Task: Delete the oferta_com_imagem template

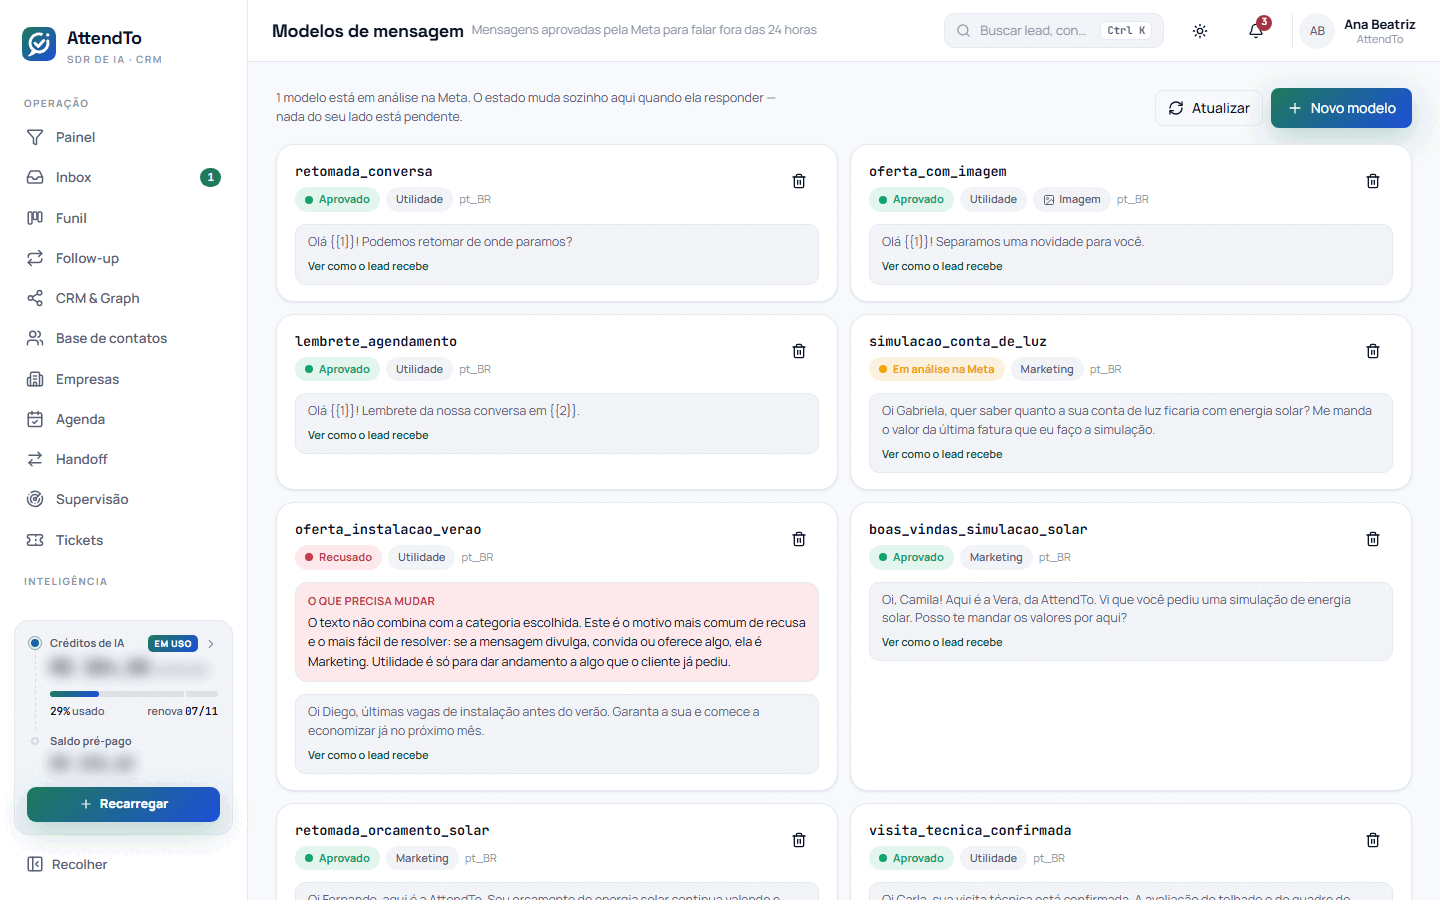Action: click(x=1373, y=181)
